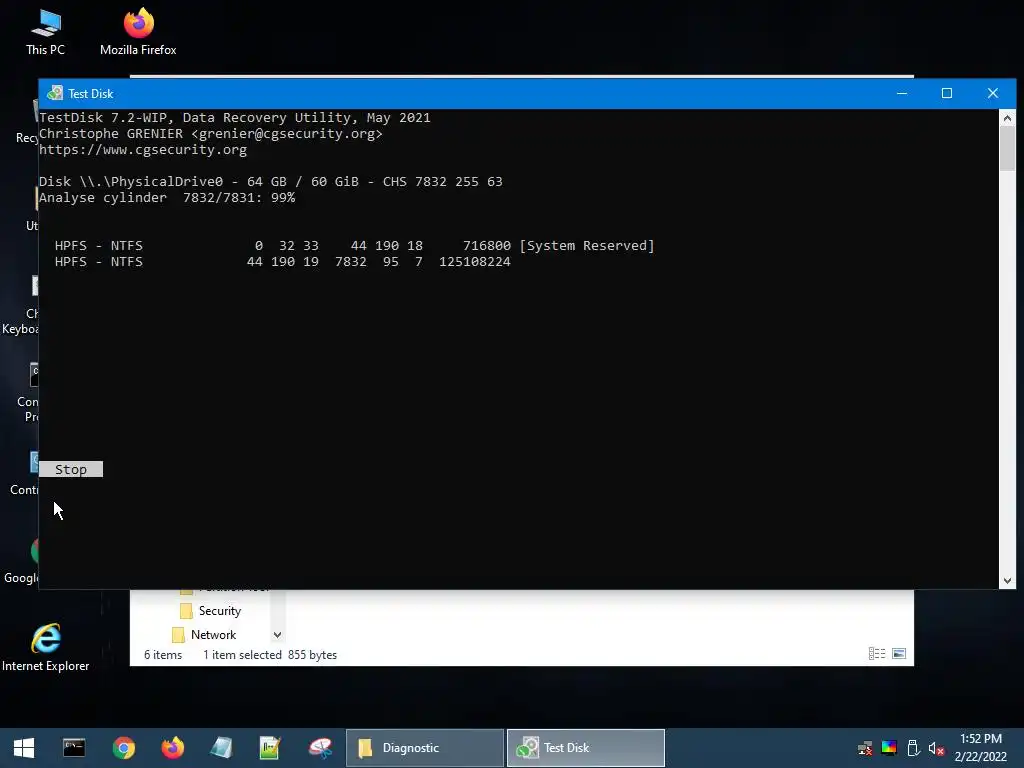
Task: Open Internet Explorer desktop icon
Action: point(46,647)
